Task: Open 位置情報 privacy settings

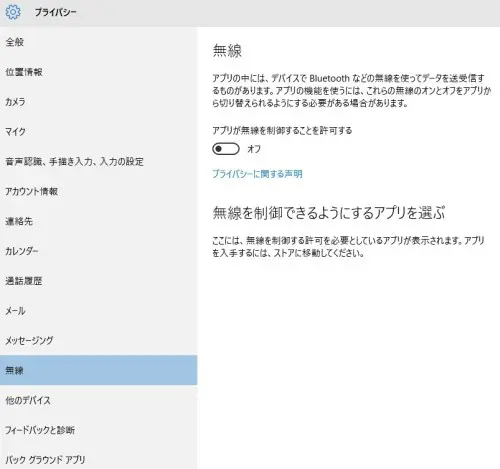Action: [98, 72]
